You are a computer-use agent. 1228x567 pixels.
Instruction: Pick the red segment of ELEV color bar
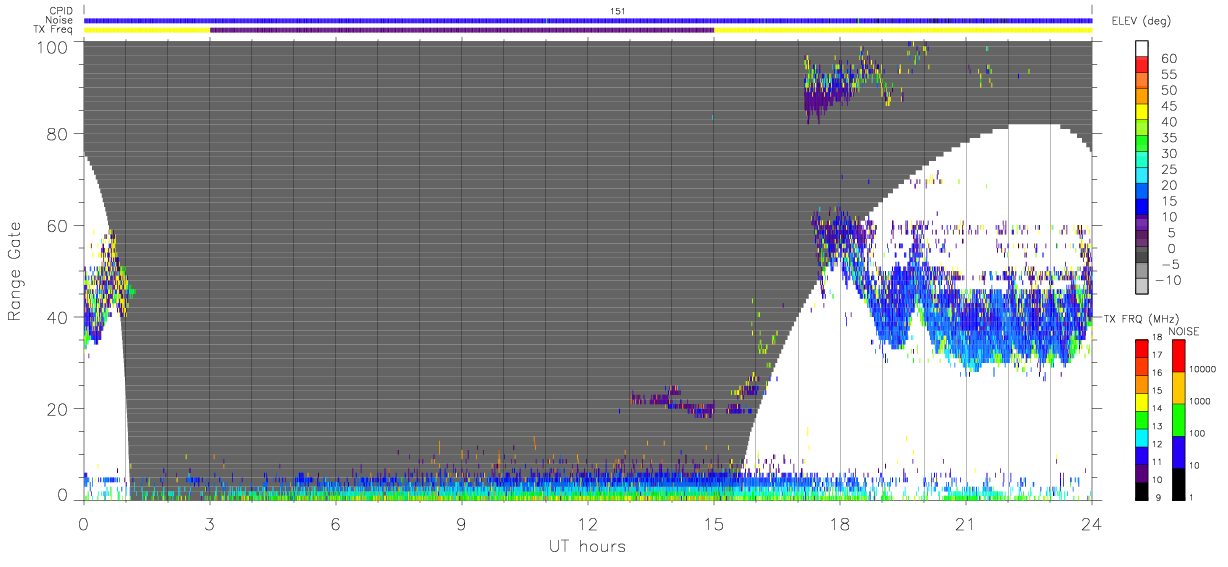pyautogui.click(x=1142, y=64)
